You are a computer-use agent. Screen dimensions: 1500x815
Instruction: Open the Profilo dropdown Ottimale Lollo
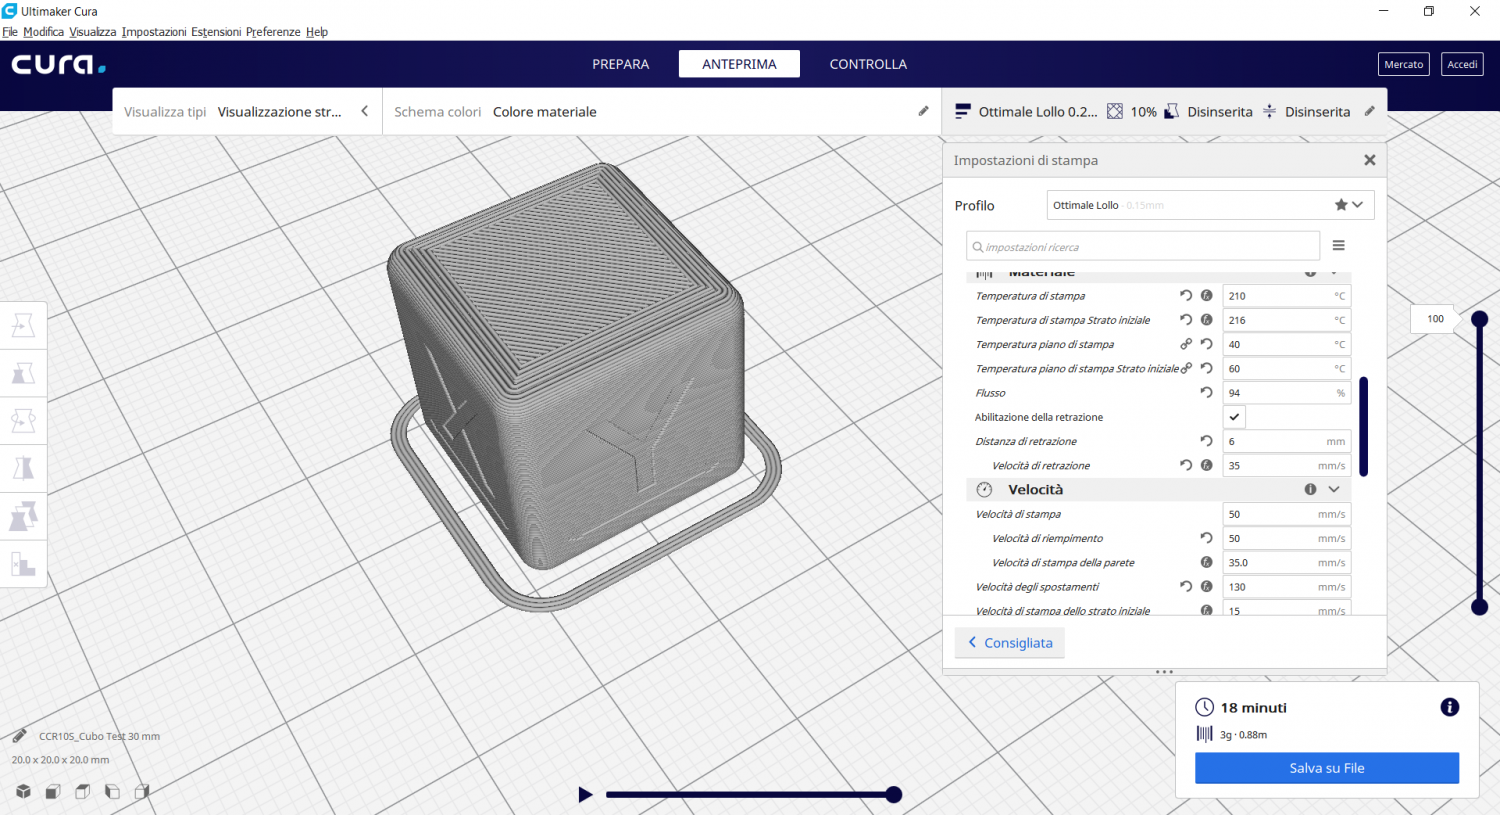(1210, 205)
